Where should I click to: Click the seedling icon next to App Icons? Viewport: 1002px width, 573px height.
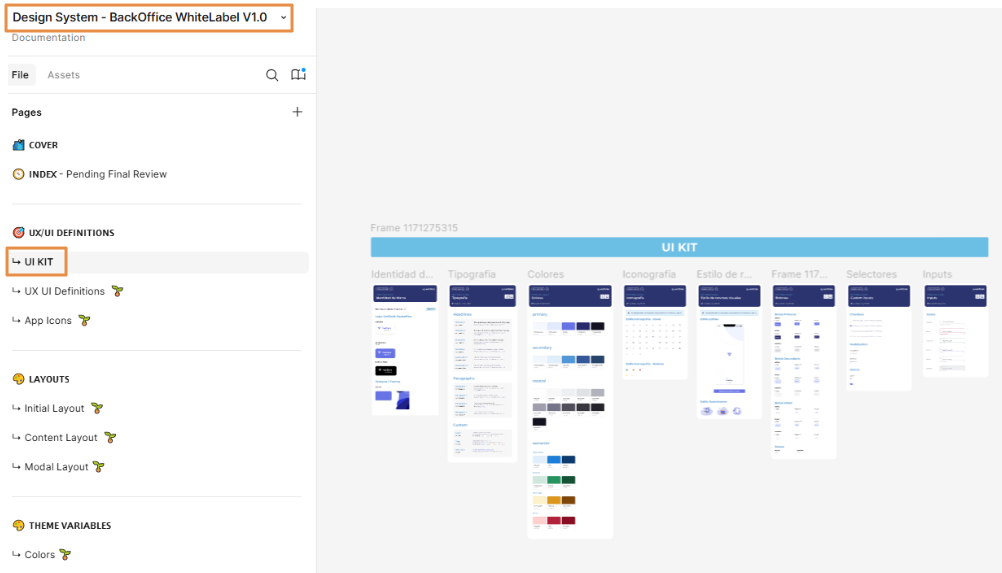click(x=85, y=321)
